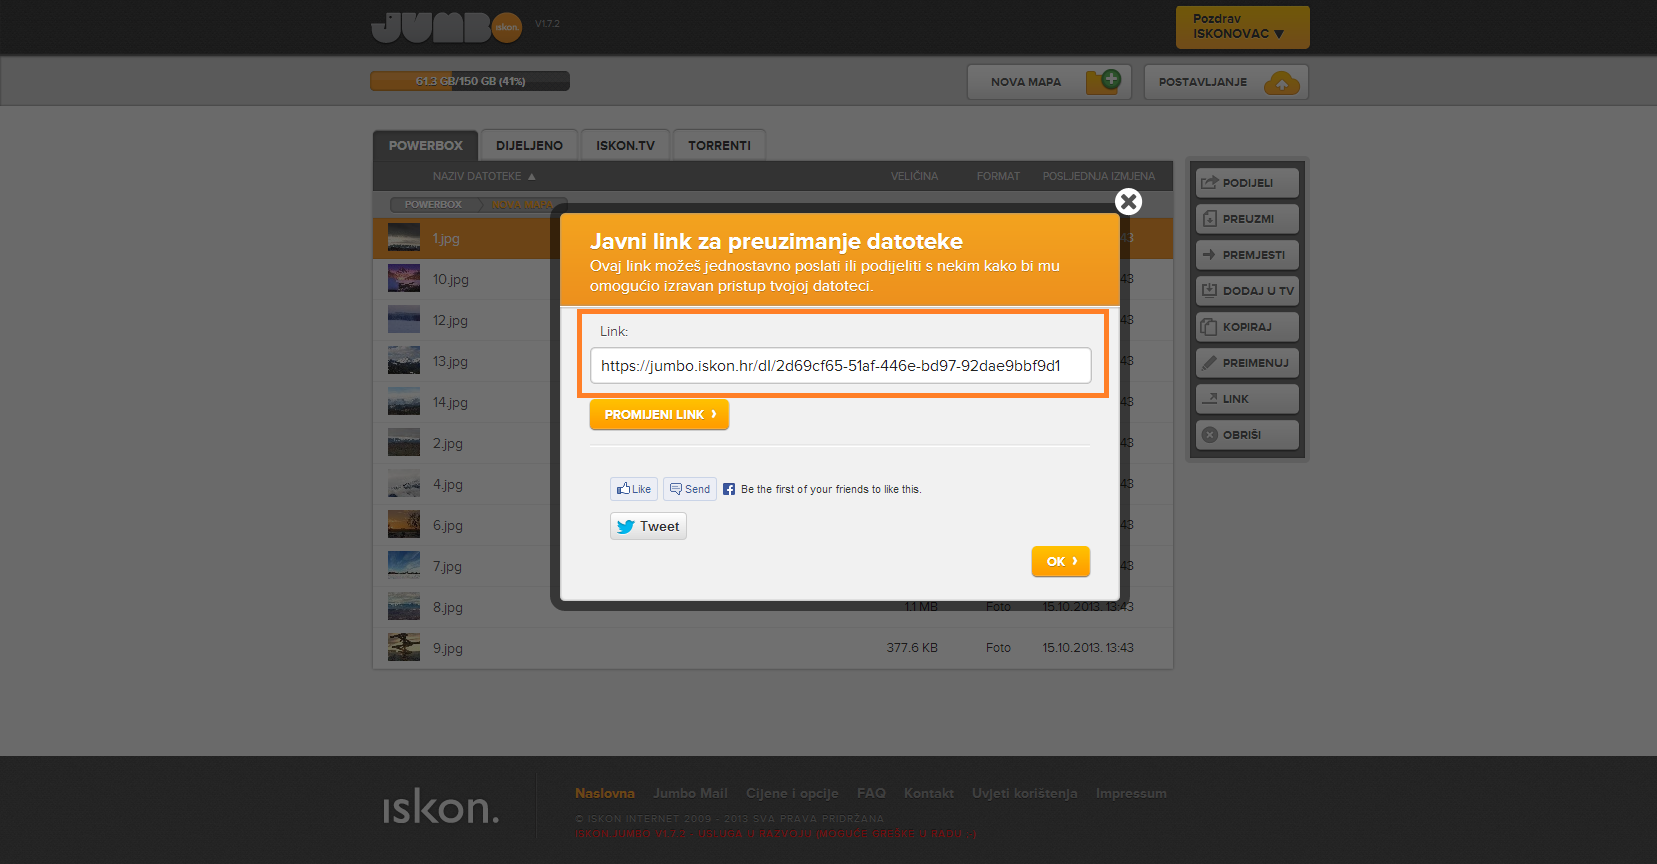Image resolution: width=1657 pixels, height=864 pixels.
Task: Close the public link dialog with X
Action: (x=1129, y=202)
